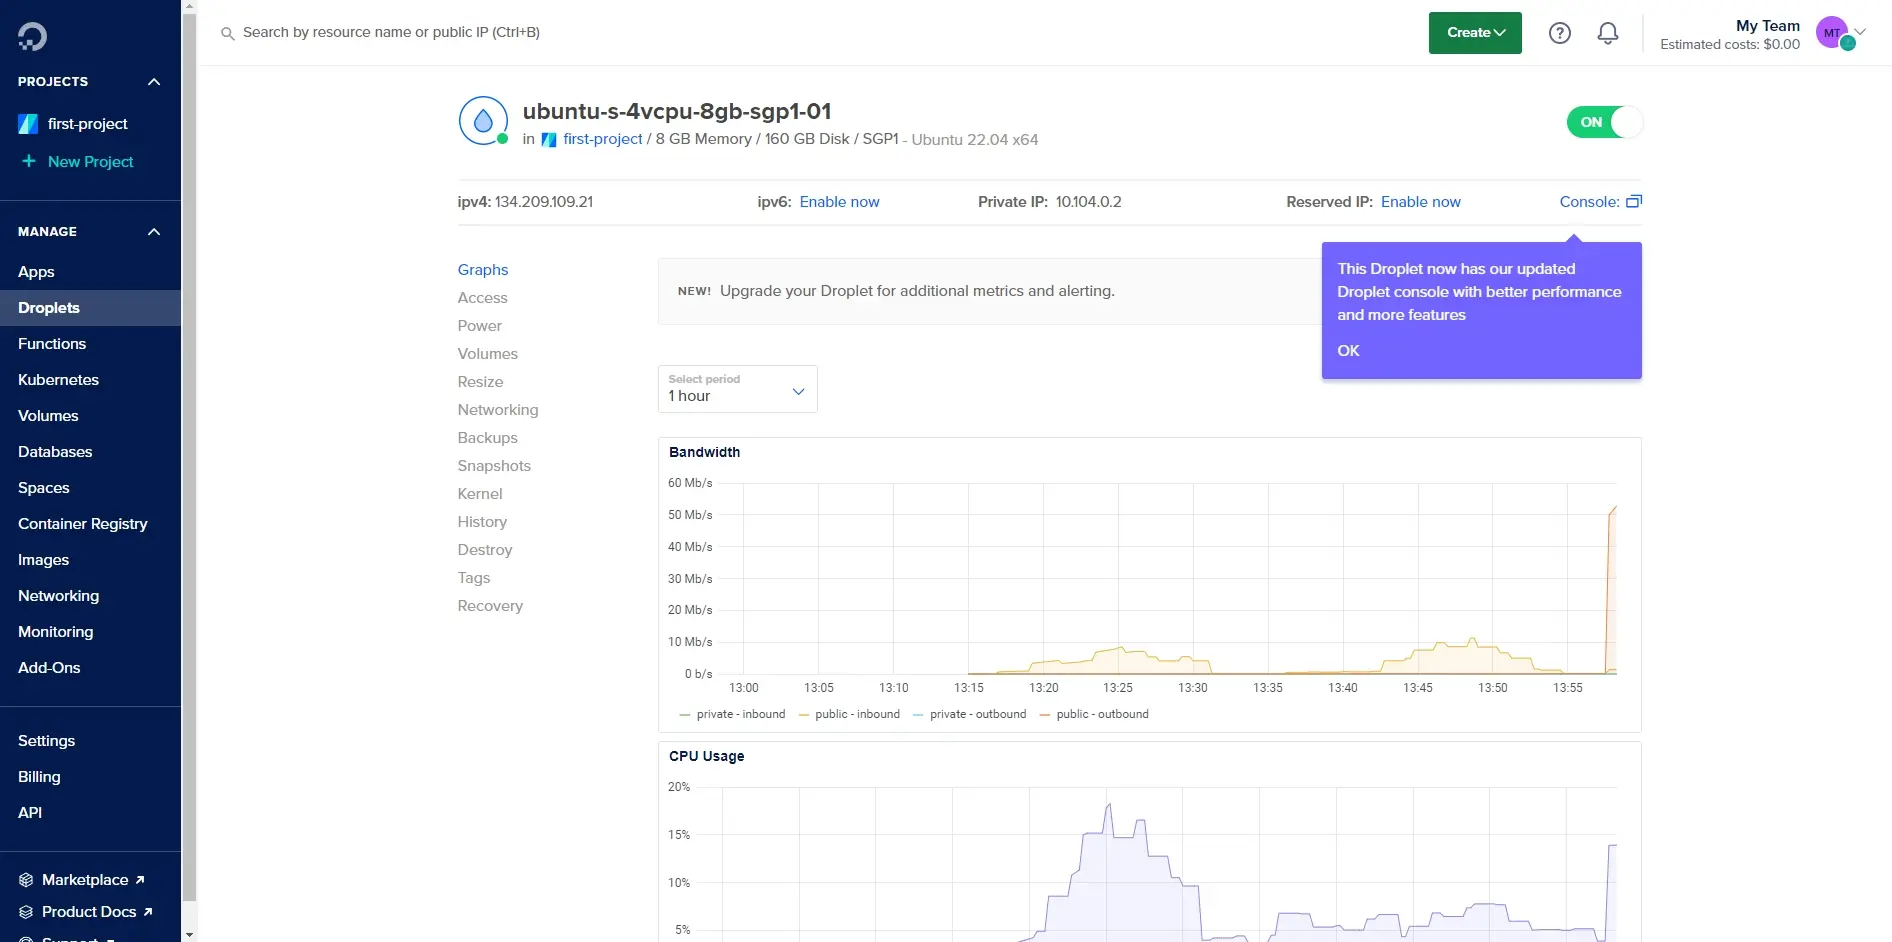Open the Create dropdown button
The image size is (1892, 942).
coord(1475,33)
